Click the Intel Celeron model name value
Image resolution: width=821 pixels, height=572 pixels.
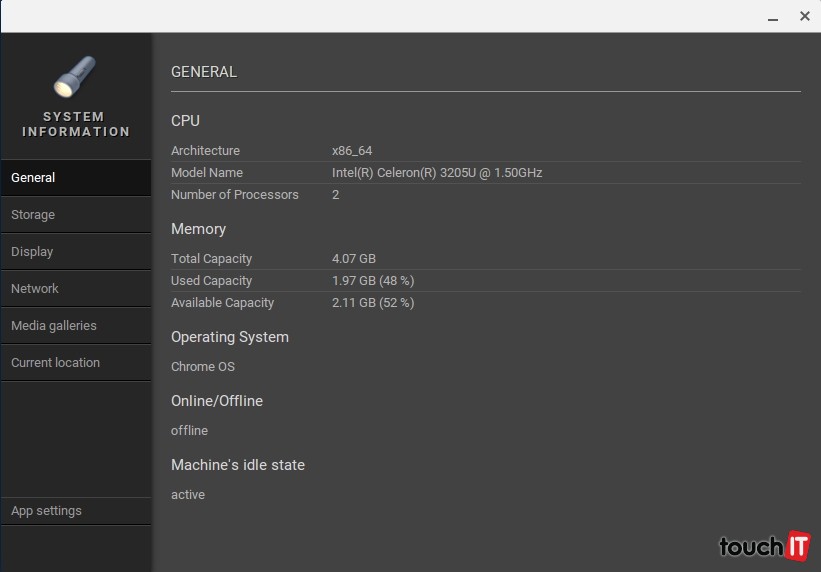(437, 173)
